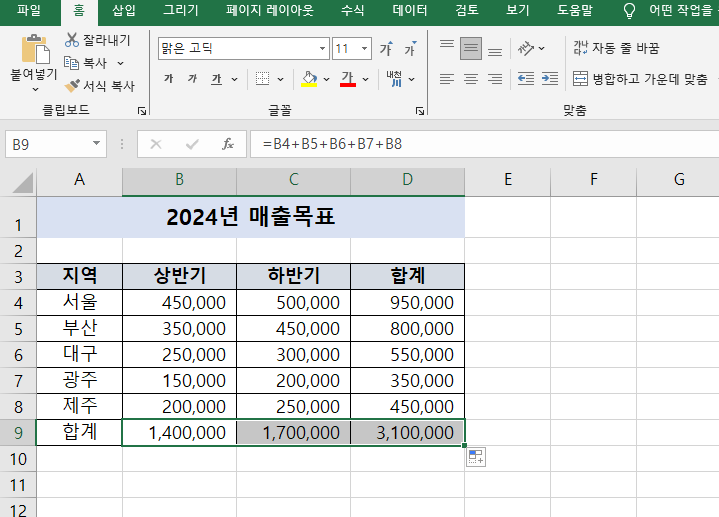Align cell text left
The height and width of the screenshot is (517, 719).
447,79
